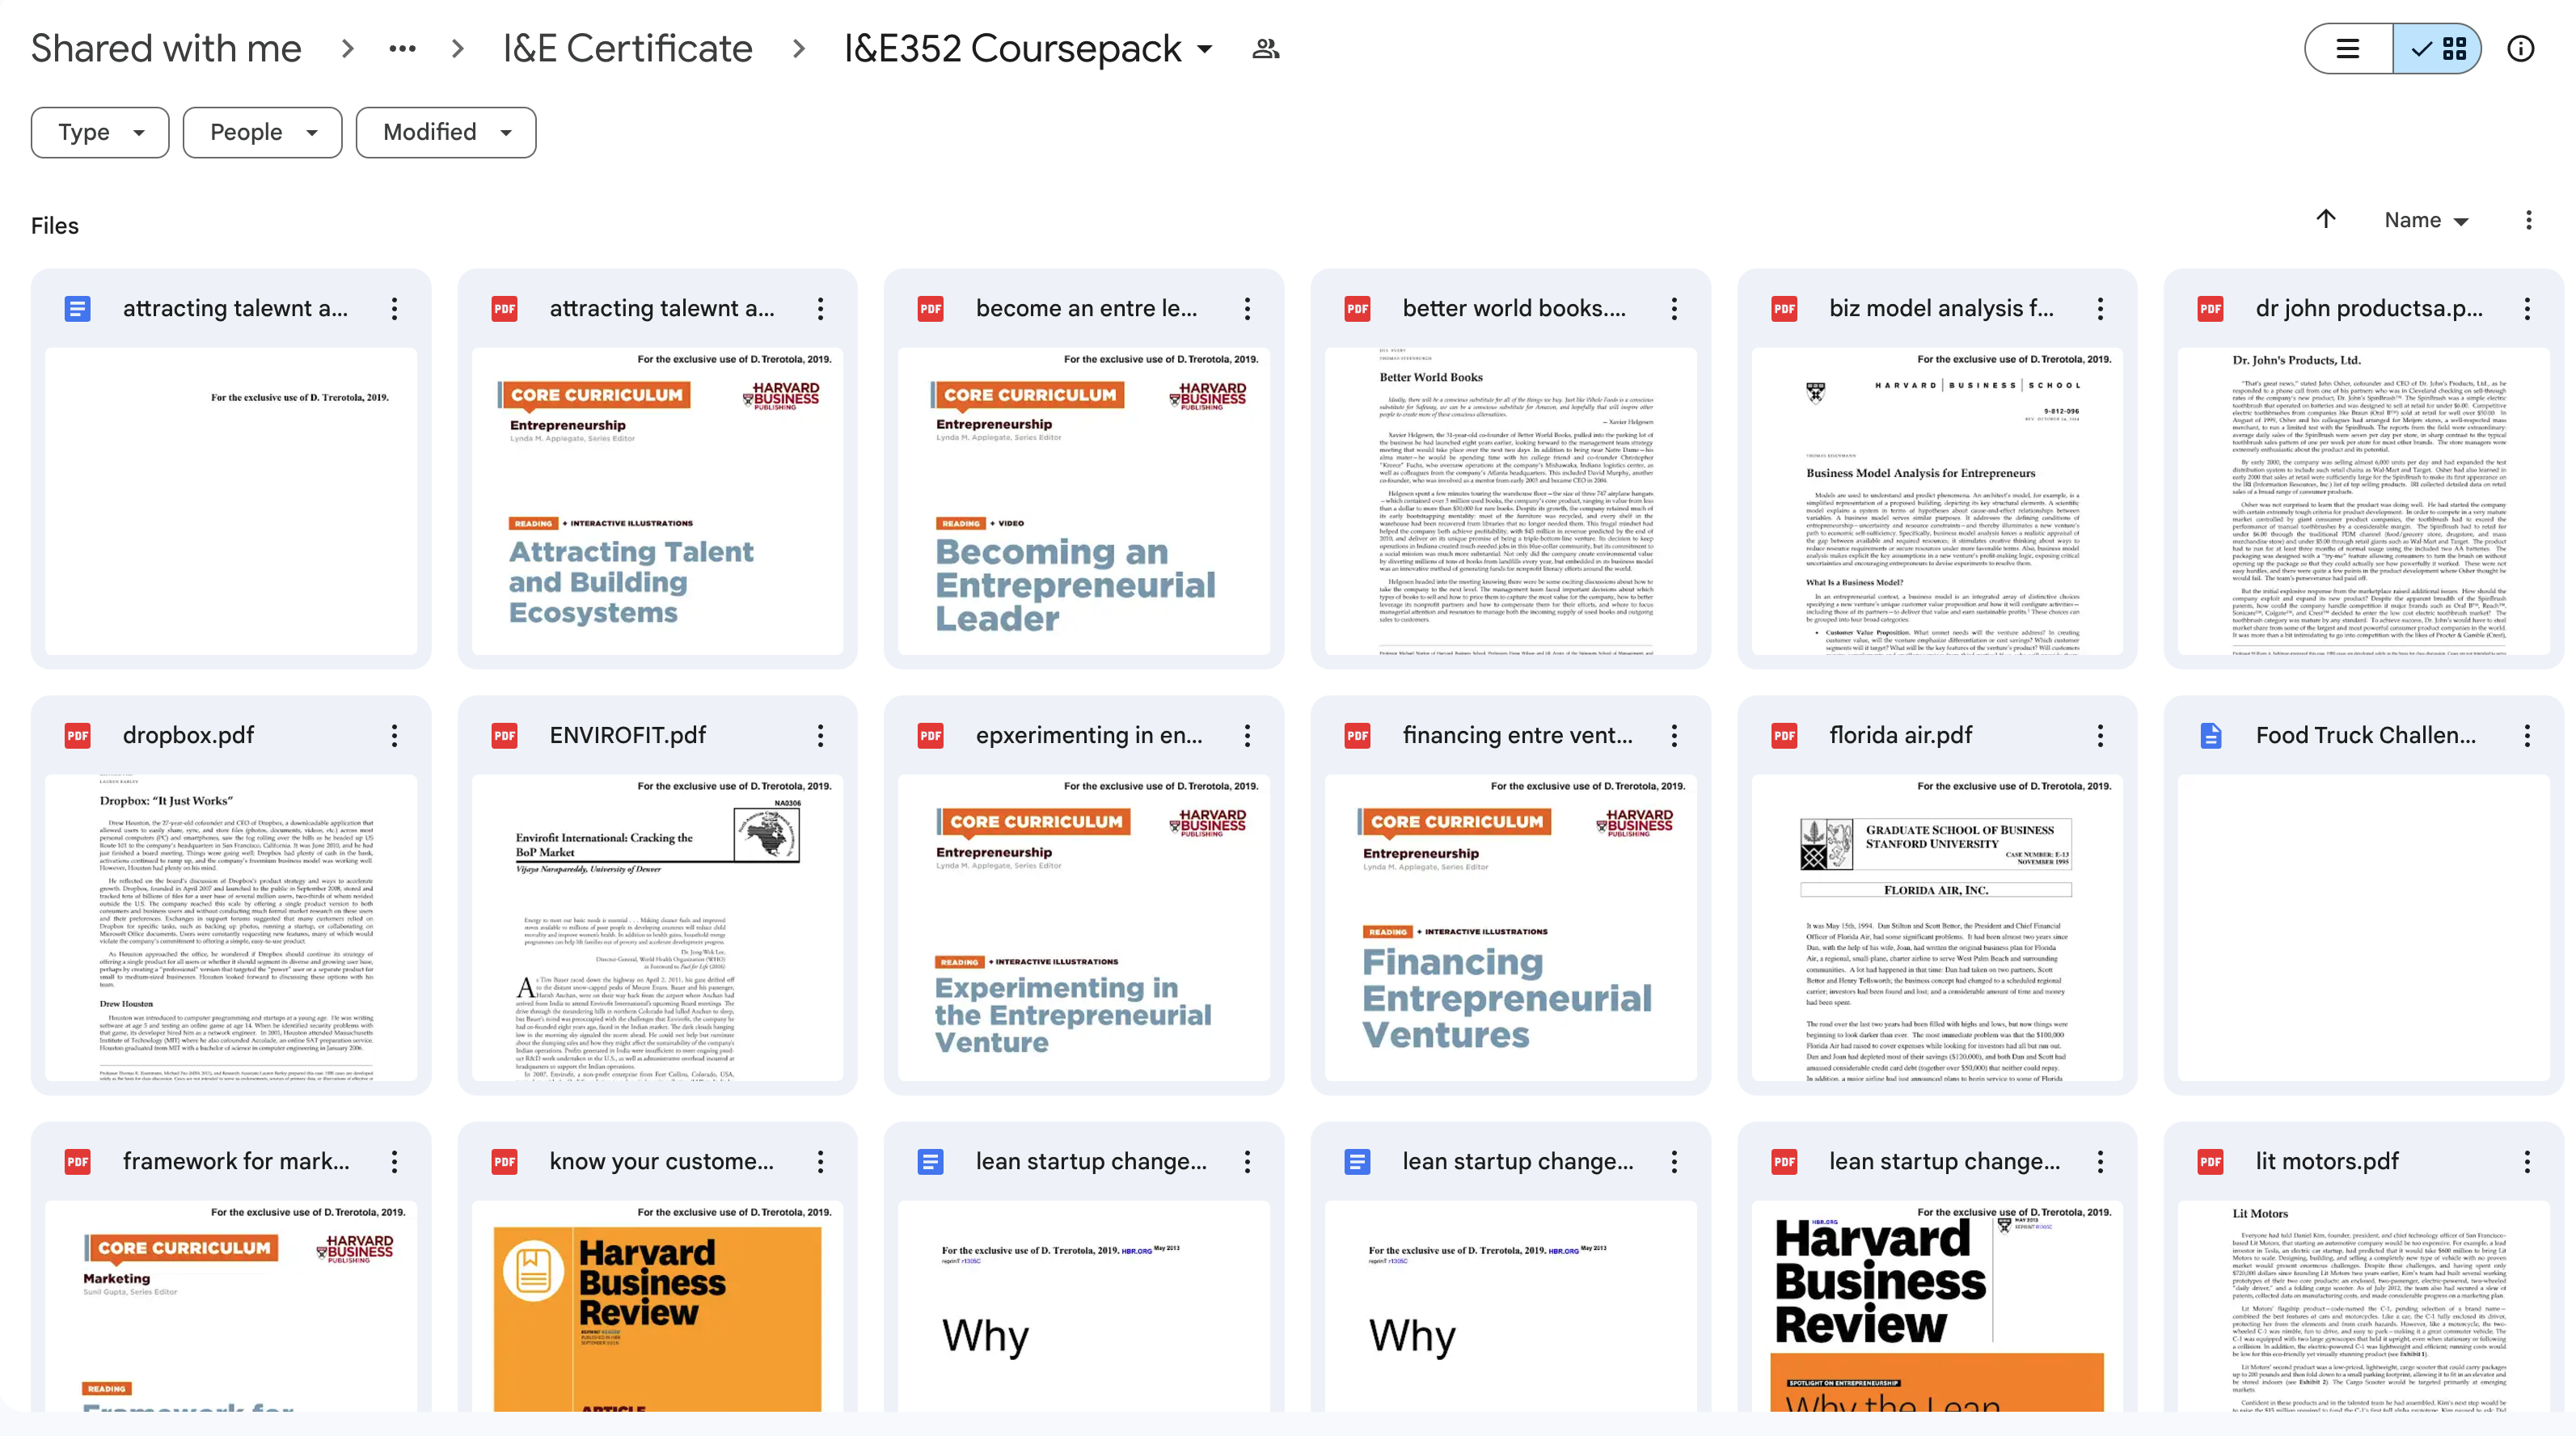Show hidden breadcrumb folders via ellipsis
The image size is (2576, 1436).
[x=402, y=48]
